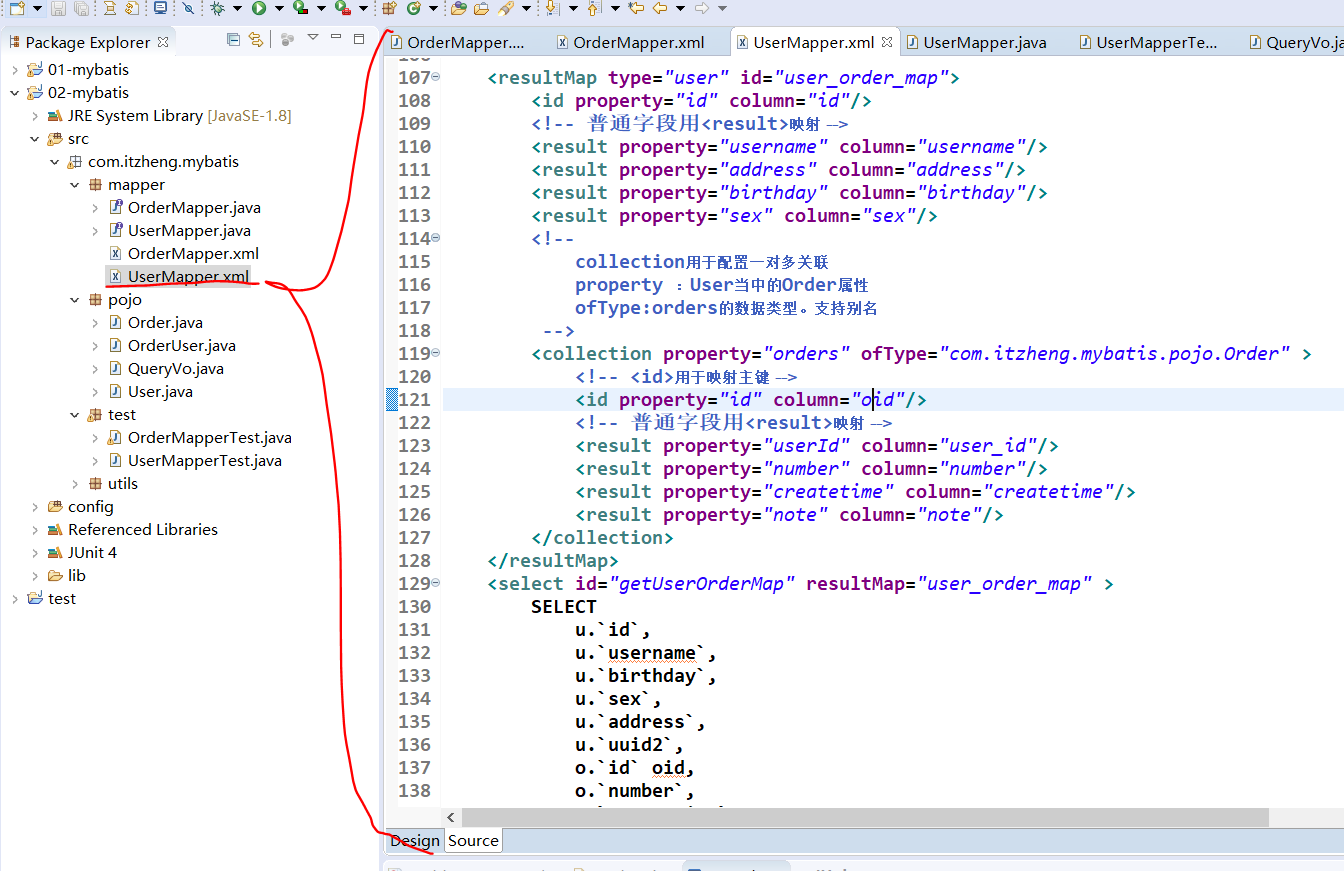The width and height of the screenshot is (1344, 871).
Task: Maximize the Package Explorer view
Action: click(x=359, y=38)
